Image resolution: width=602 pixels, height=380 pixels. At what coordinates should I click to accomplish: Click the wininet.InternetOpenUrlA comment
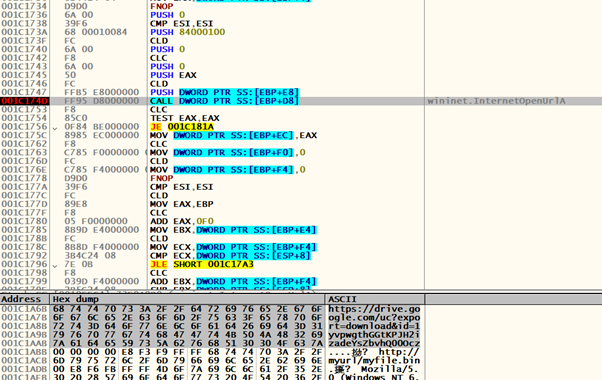click(496, 101)
